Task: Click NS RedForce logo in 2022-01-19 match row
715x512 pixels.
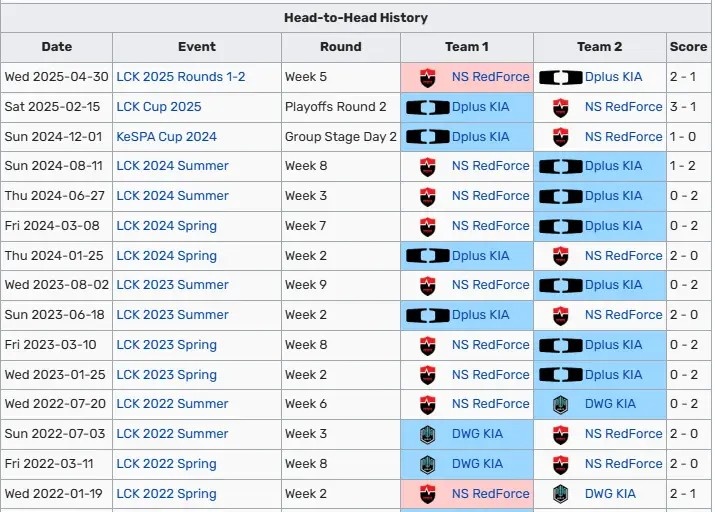Action: click(x=428, y=494)
